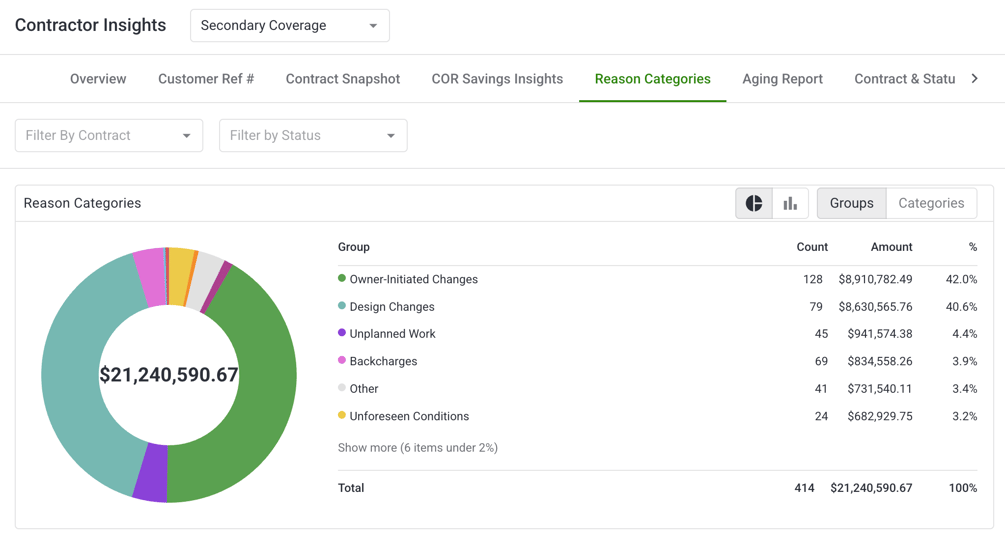This screenshot has height=541, width=1005.
Task: Click the pink Backcharges legend dot
Action: click(x=342, y=360)
